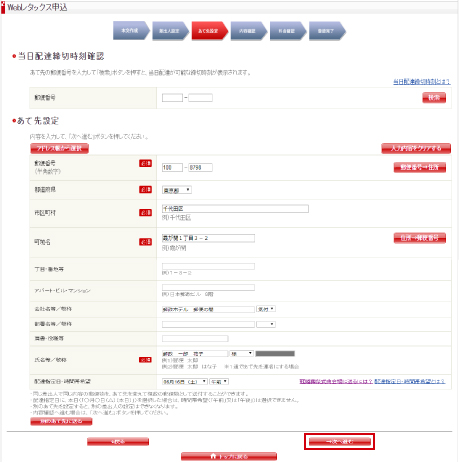Click the home icon on トップに戻る button
This screenshot has height=463, width=460.
[x=213, y=456]
